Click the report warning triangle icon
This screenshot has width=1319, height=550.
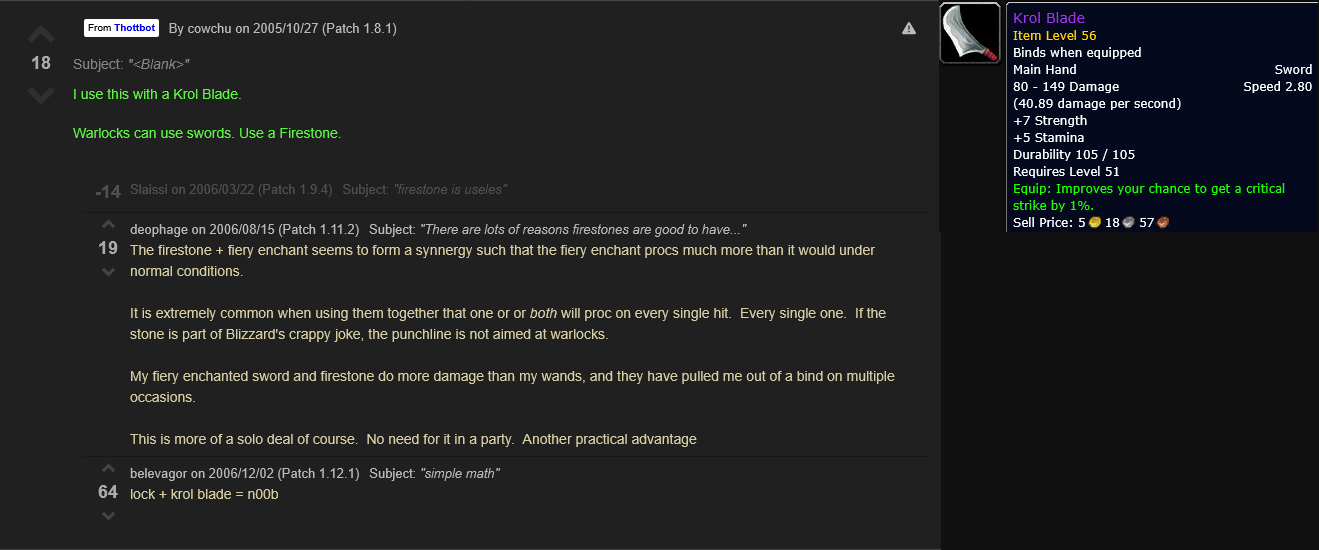[908, 29]
